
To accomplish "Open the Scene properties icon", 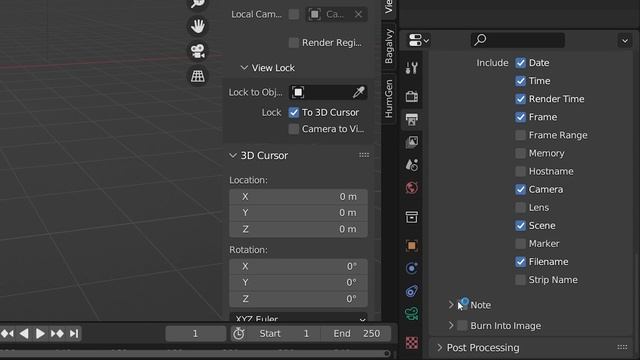I will pyautogui.click(x=411, y=165).
